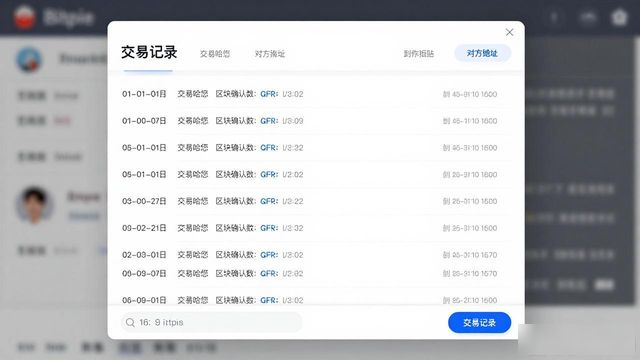Open the GFR link in the 01-00-07日 row
Viewport: 640px width, 360px height.
tap(269, 121)
